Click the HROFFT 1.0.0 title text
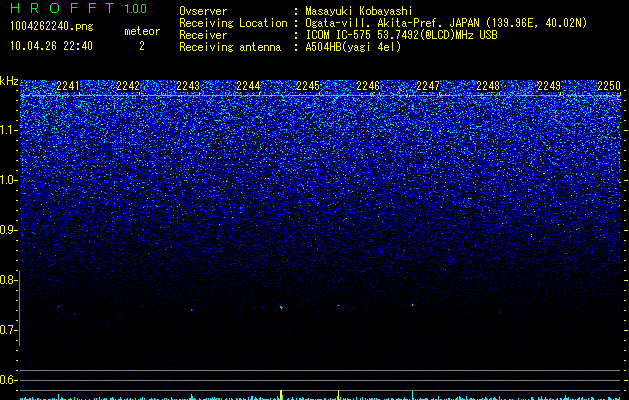This screenshot has width=629, height=400. 79,8
